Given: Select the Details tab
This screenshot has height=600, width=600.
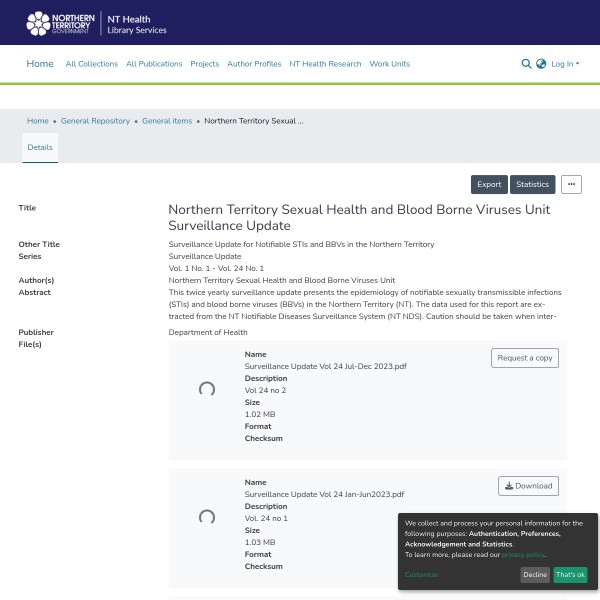Looking at the screenshot, I should 40,147.
